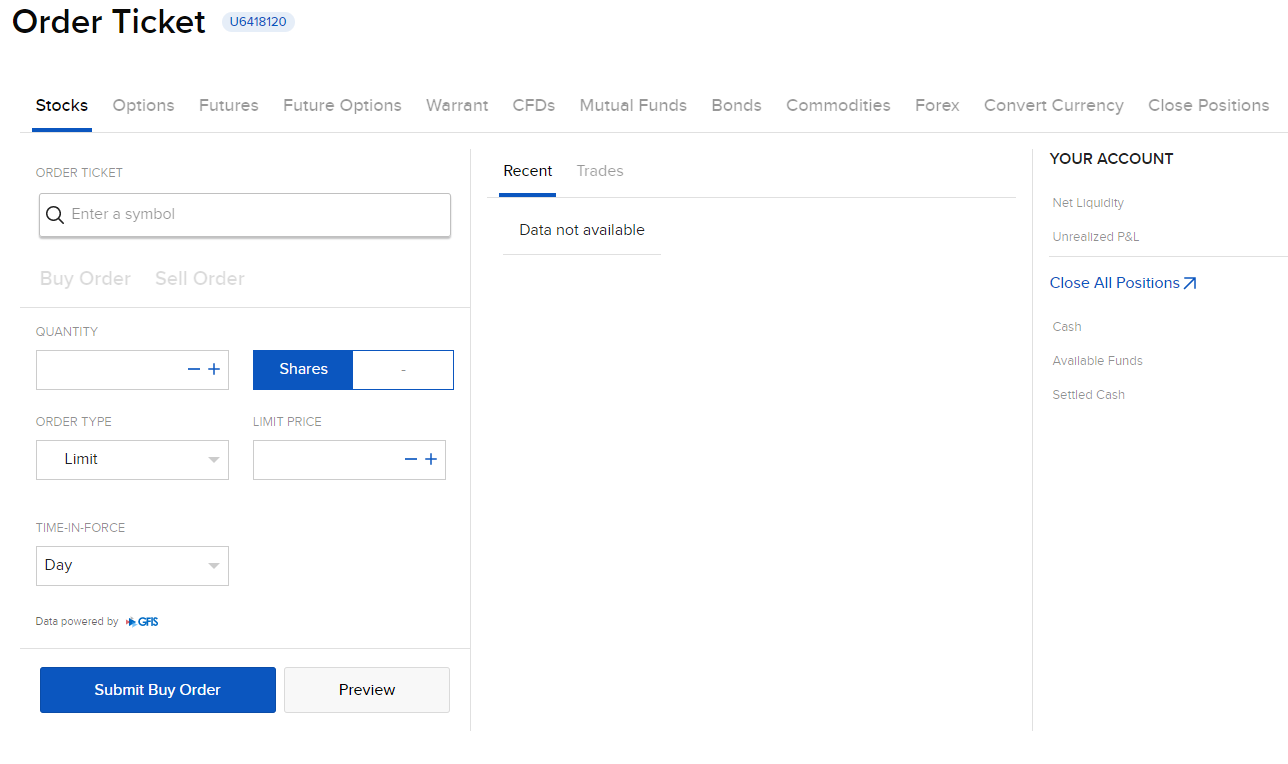Go to the Bonds tab
1288x764 pixels.
[737, 105]
